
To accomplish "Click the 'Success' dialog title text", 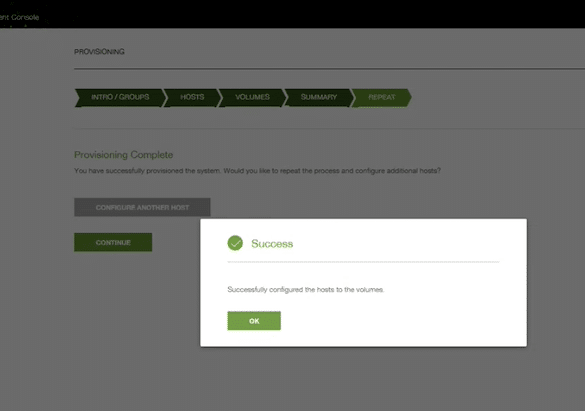I will pyautogui.click(x=272, y=244).
